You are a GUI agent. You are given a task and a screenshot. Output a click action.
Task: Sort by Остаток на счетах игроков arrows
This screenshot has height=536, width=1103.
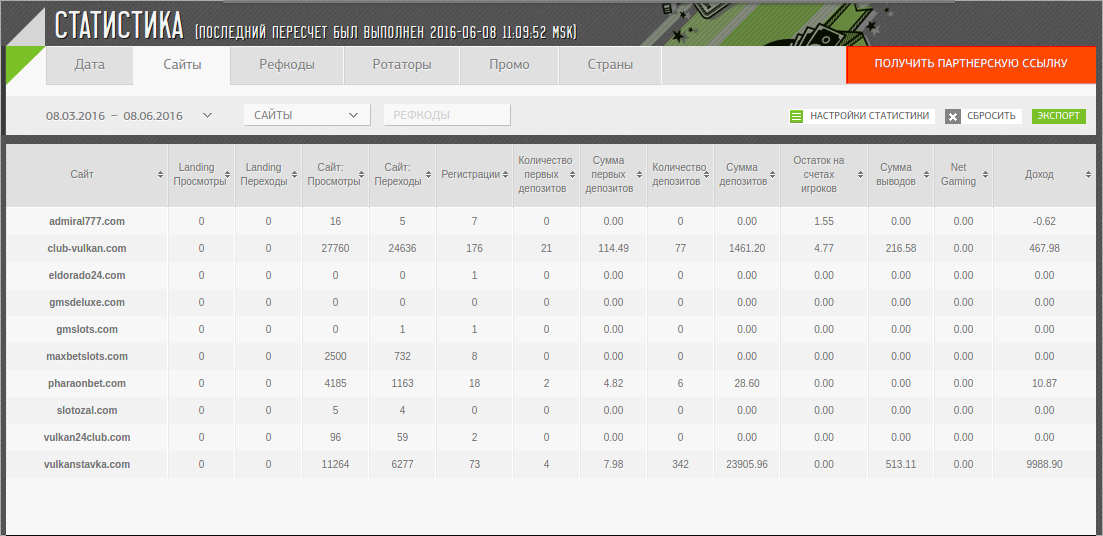861,174
